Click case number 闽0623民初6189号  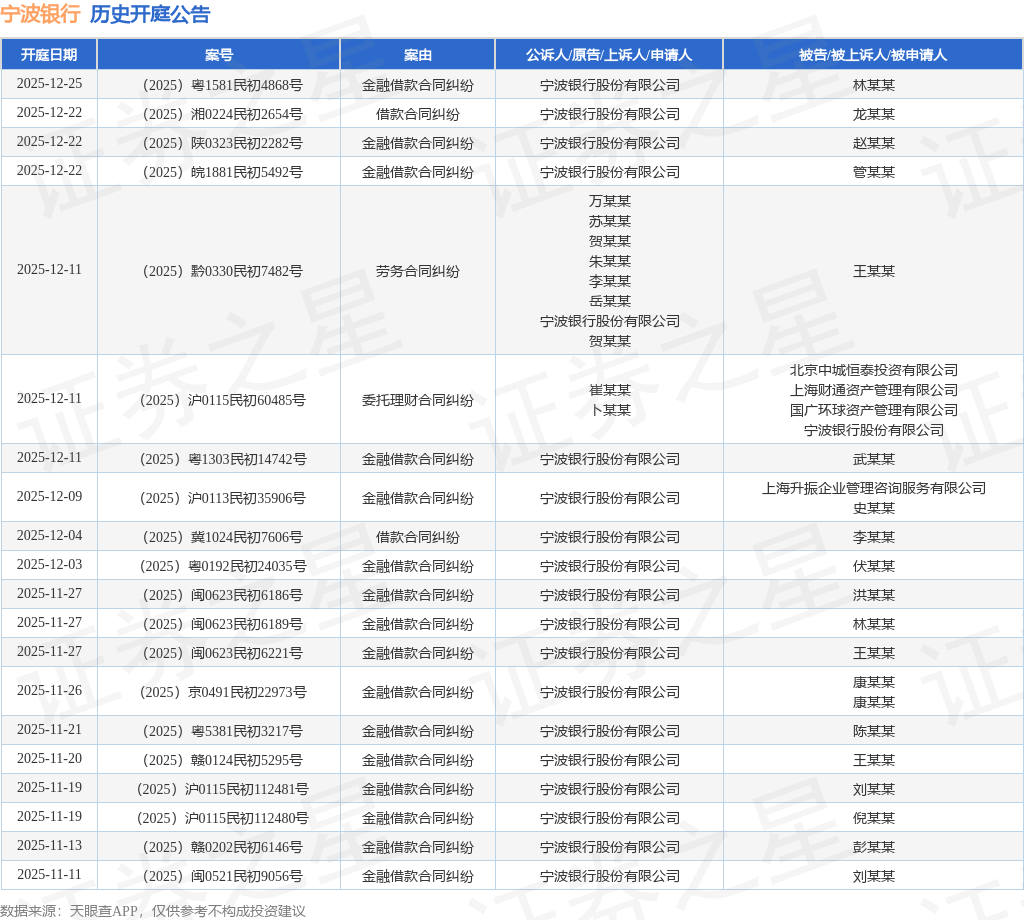pos(223,624)
